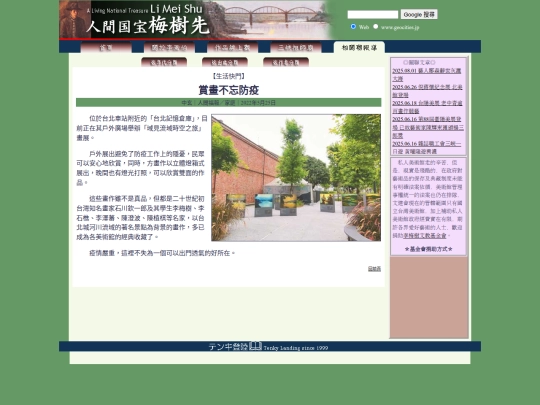The image size is (540, 405).
Task: Click the Google 搜尋 button
Action: click(x=419, y=14)
